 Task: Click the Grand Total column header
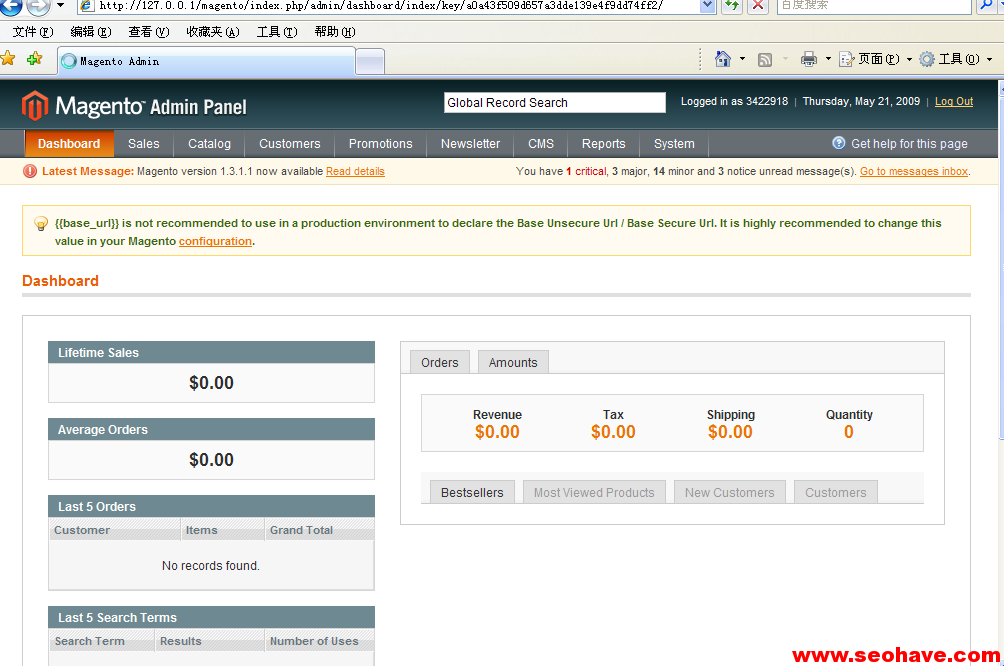[x=320, y=530]
